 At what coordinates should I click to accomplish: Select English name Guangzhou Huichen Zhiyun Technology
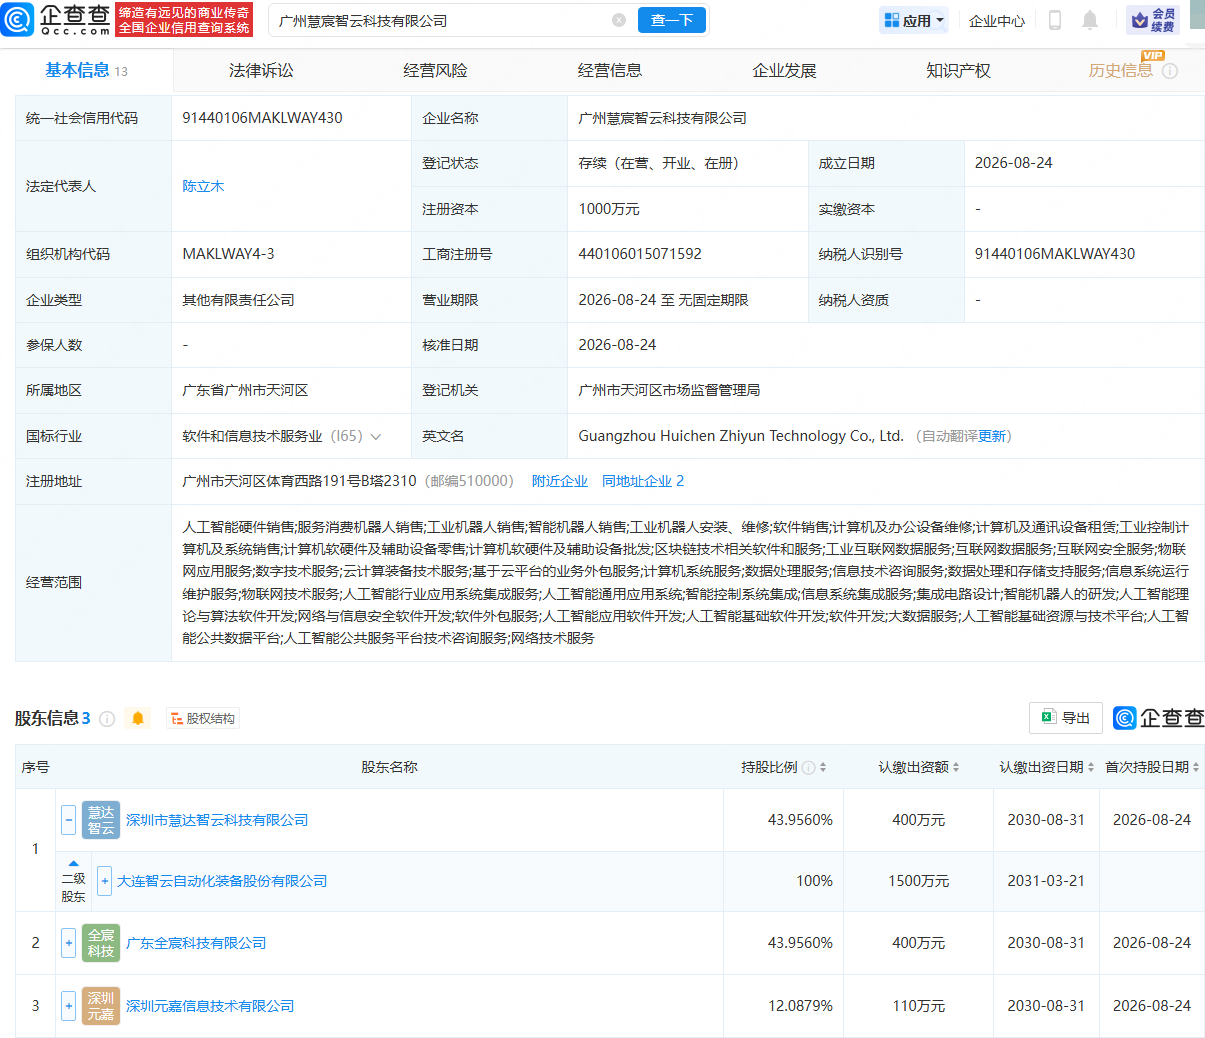pyautogui.click(x=741, y=436)
